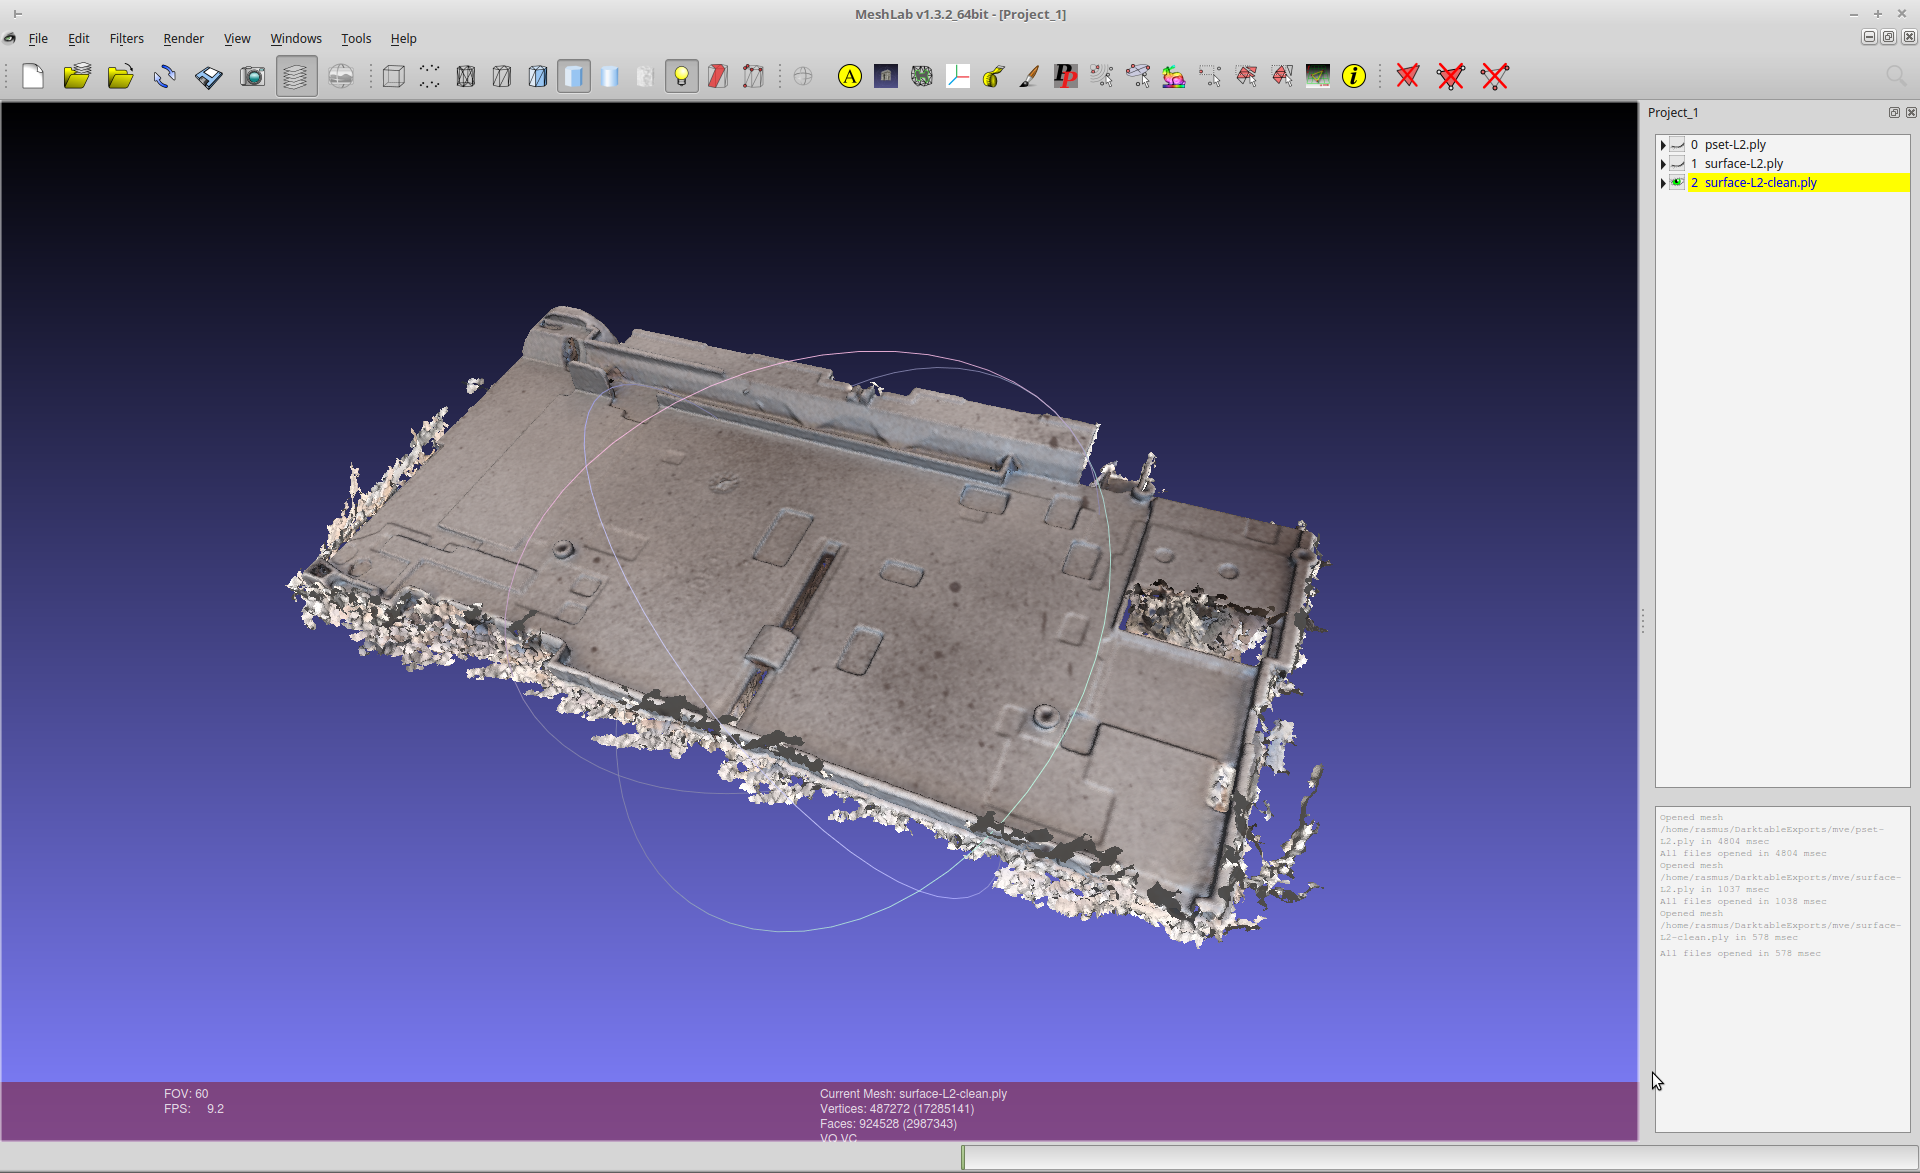Click the Delete selected faces icon
This screenshot has width=1920, height=1173.
[x=1407, y=76]
